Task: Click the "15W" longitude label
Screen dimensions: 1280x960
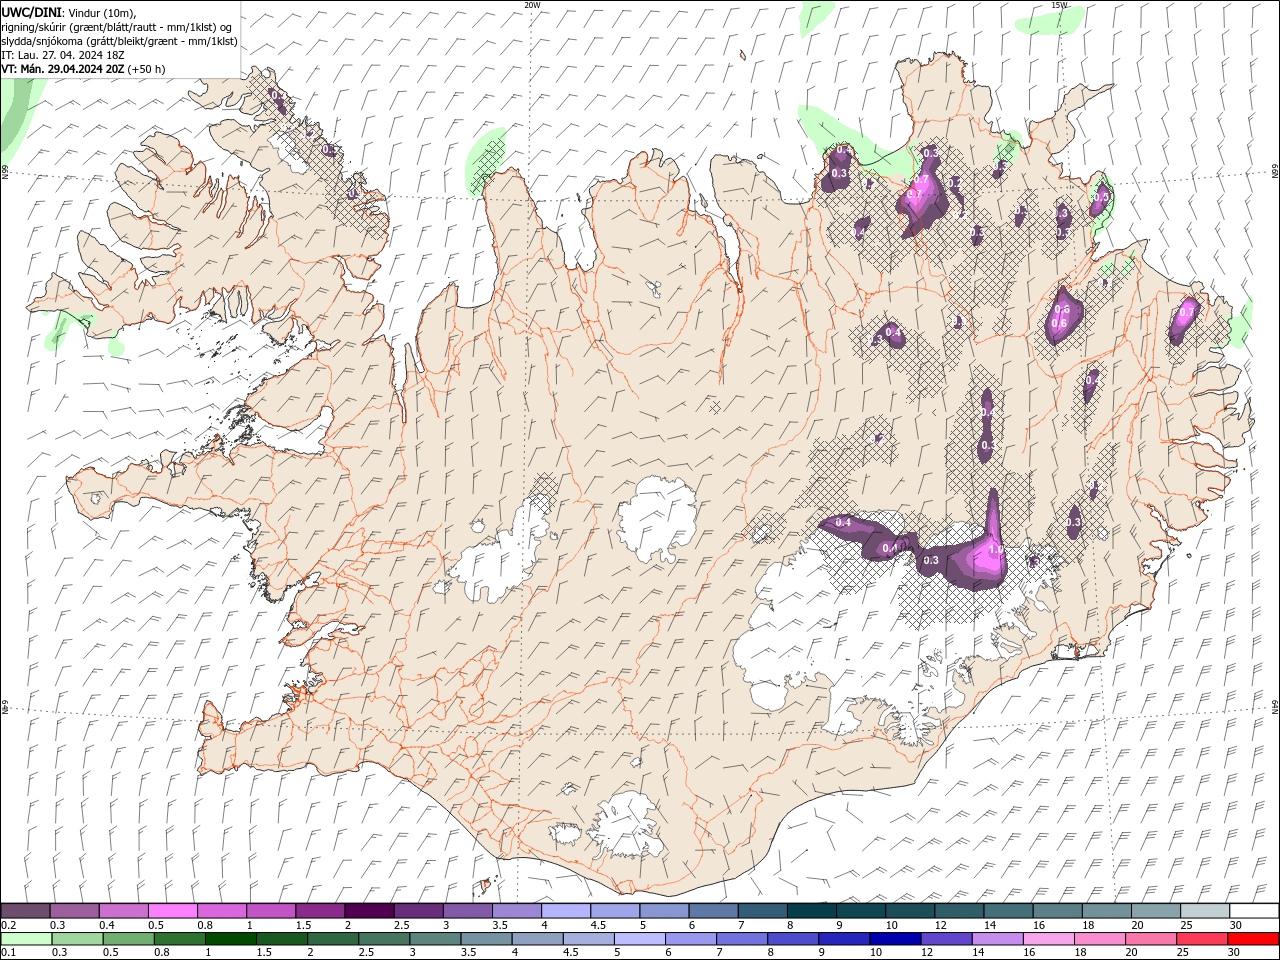Action: coord(1059,5)
